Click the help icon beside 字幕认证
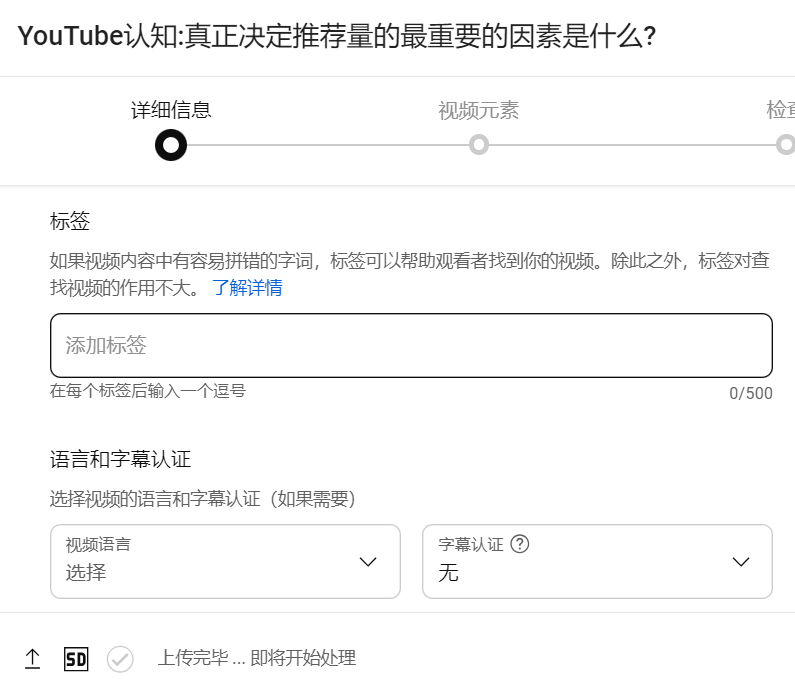The image size is (795, 687). (519, 545)
